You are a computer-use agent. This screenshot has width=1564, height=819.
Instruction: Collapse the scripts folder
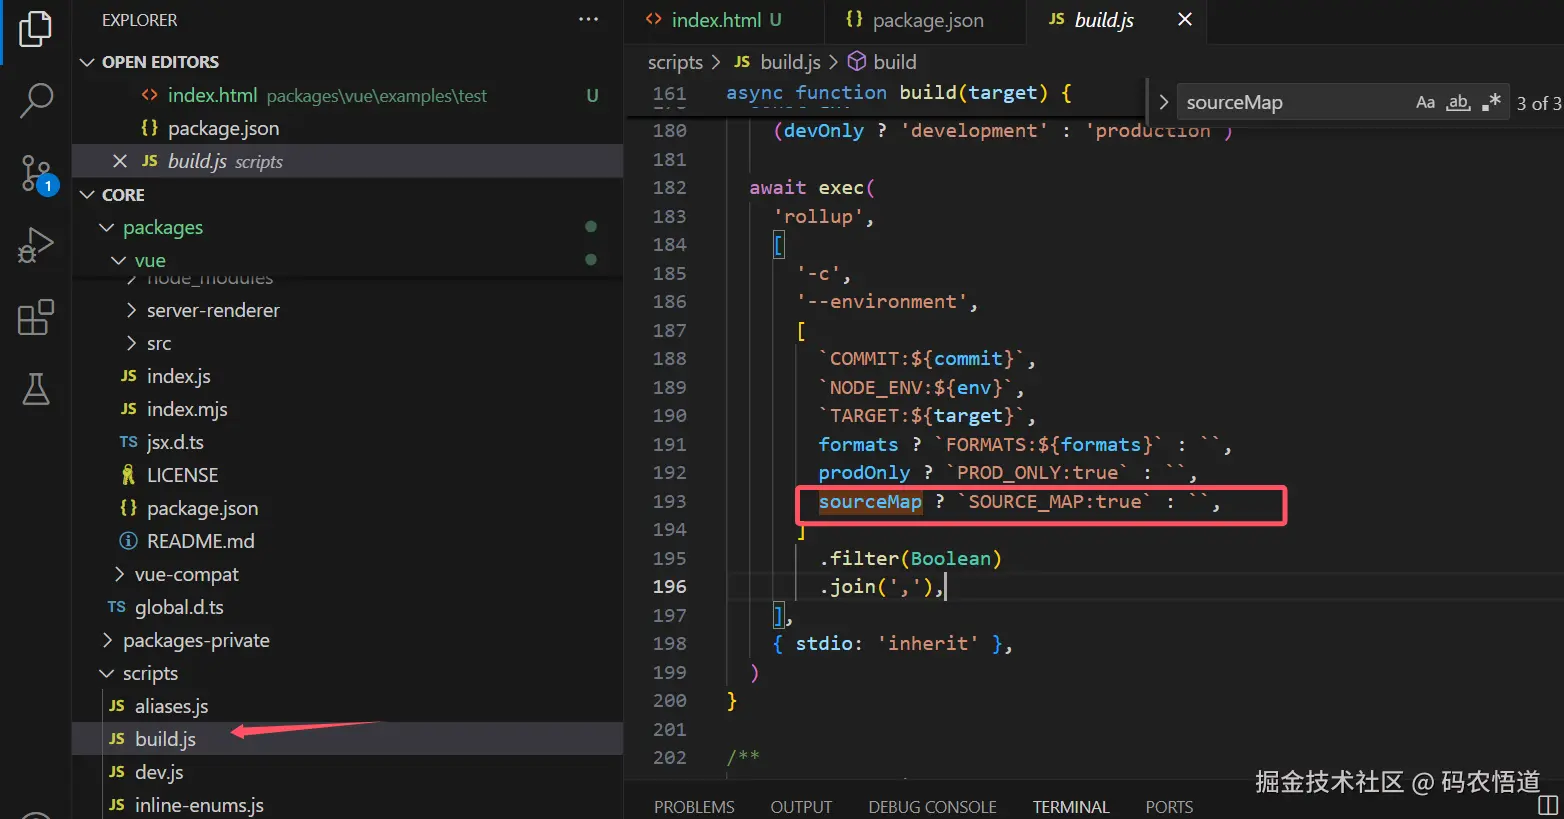coord(107,673)
